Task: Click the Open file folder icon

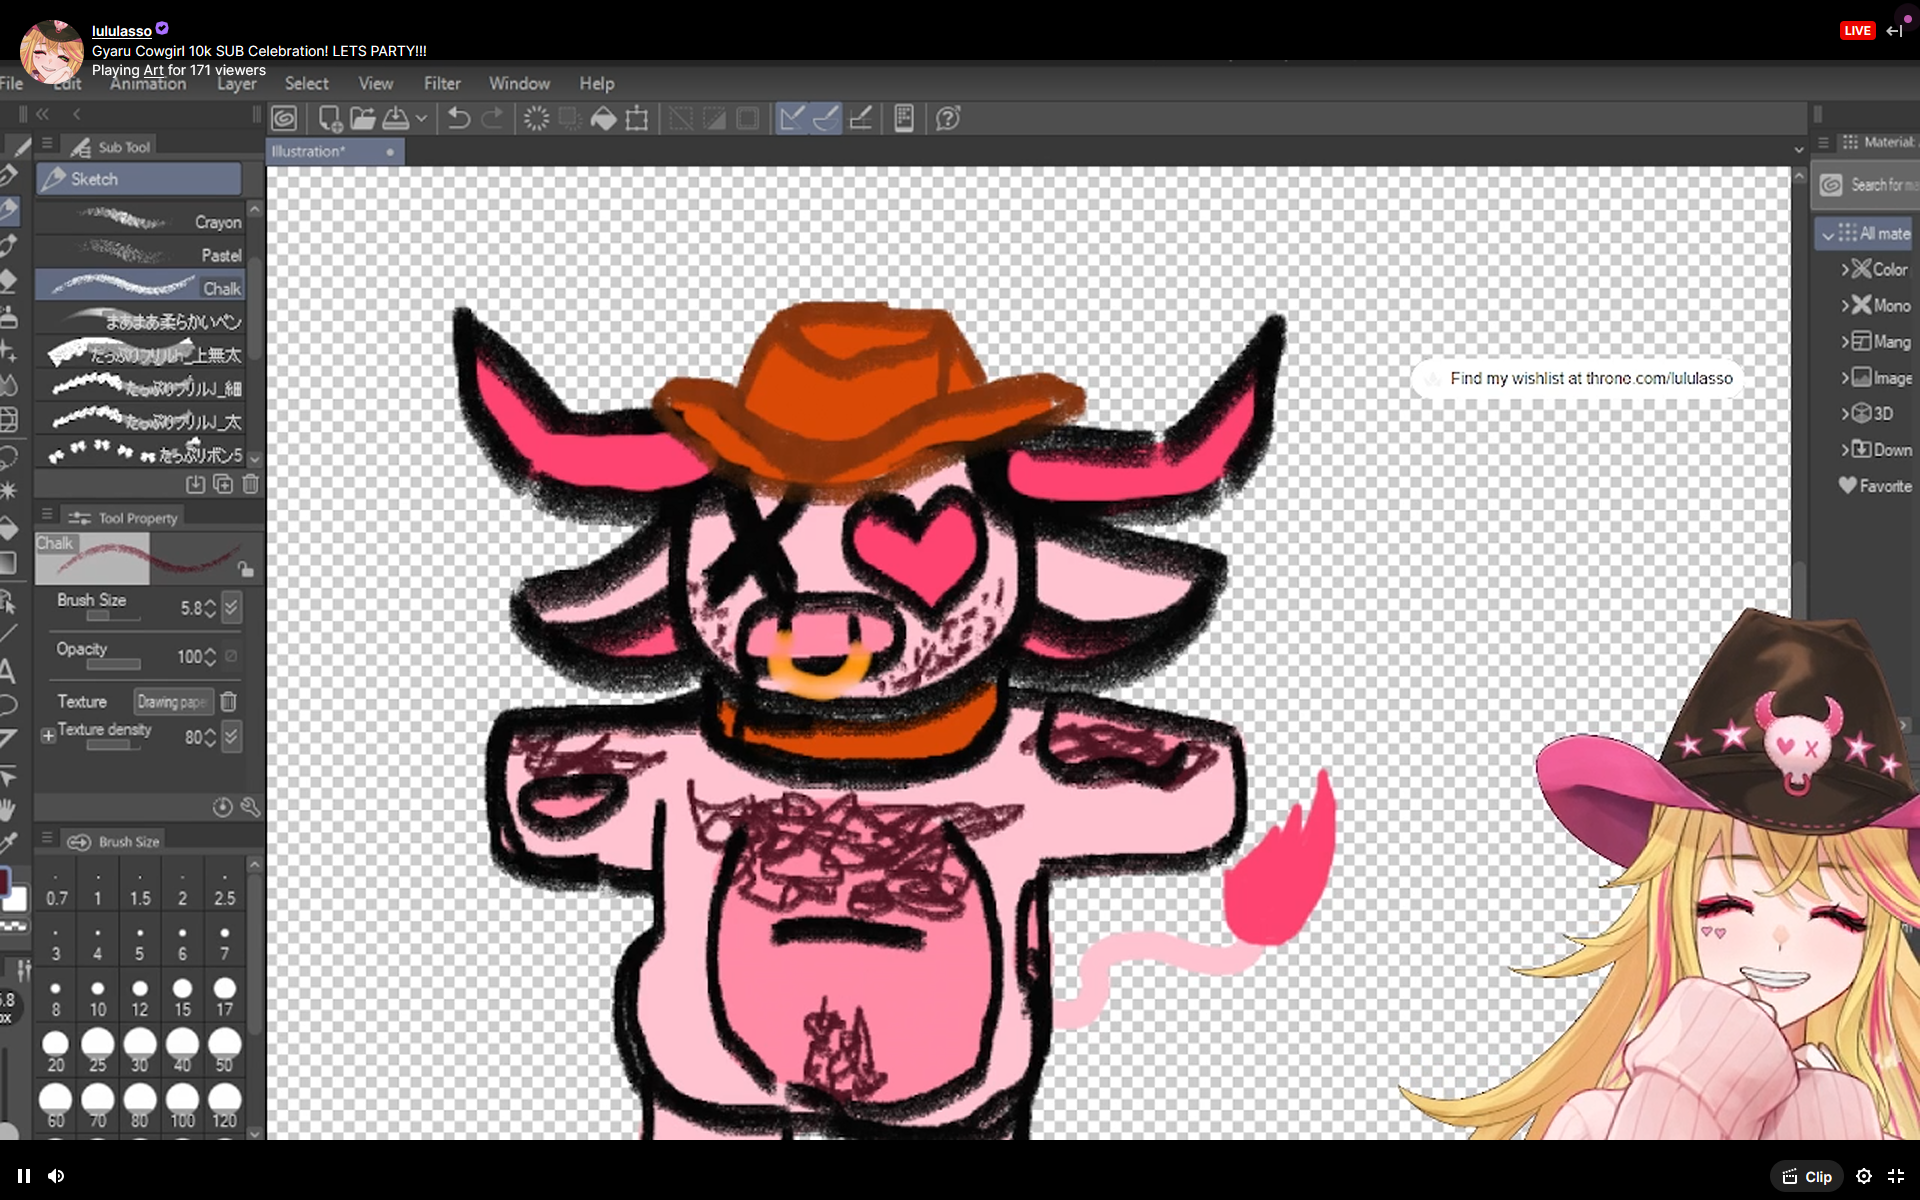Action: click(x=363, y=119)
